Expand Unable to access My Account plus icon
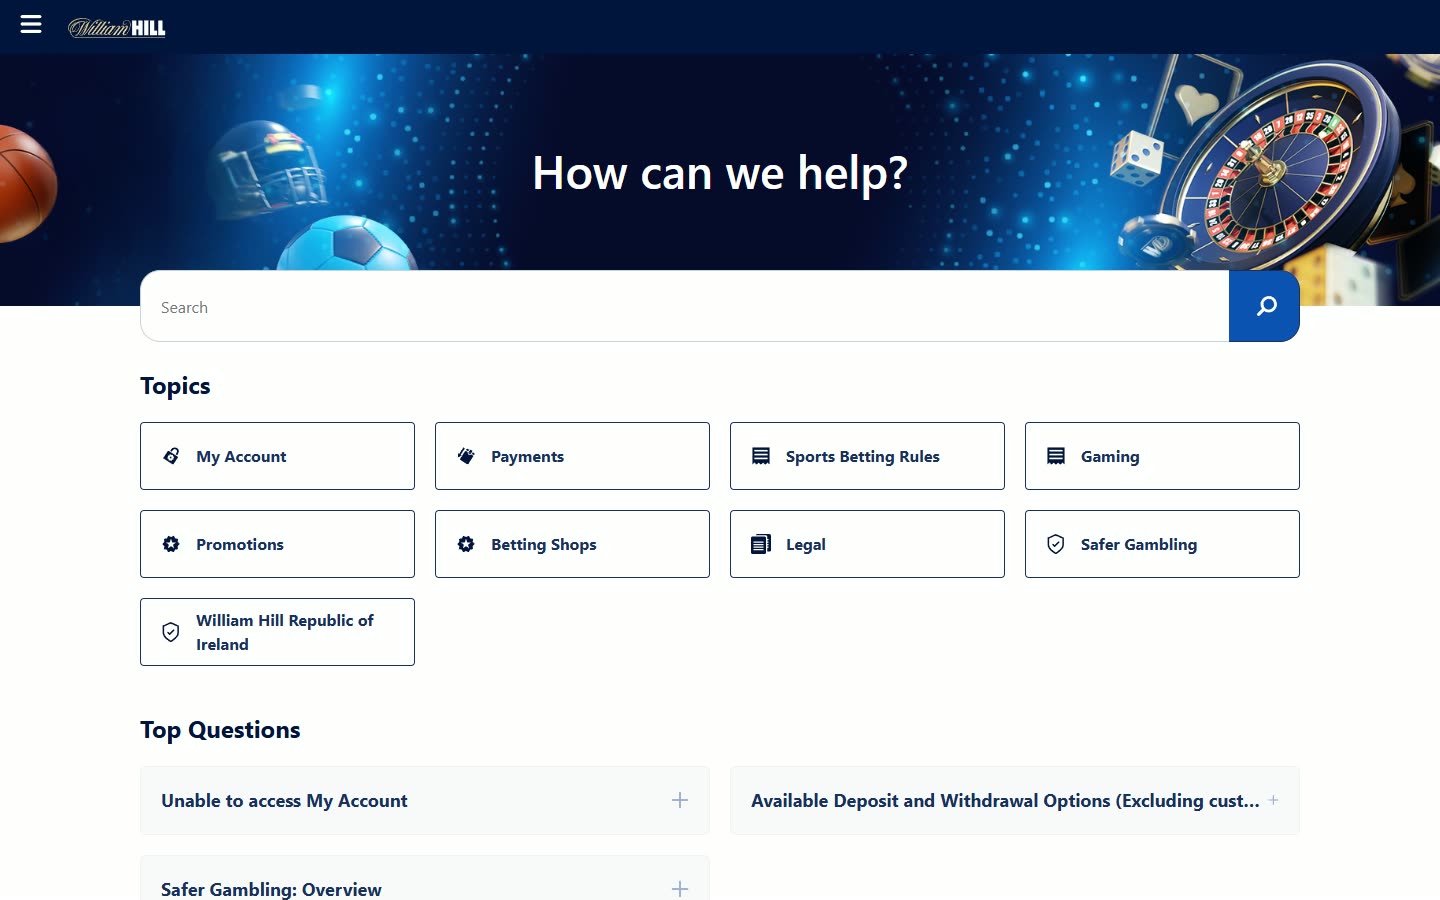This screenshot has height=900, width=1440. (x=680, y=800)
